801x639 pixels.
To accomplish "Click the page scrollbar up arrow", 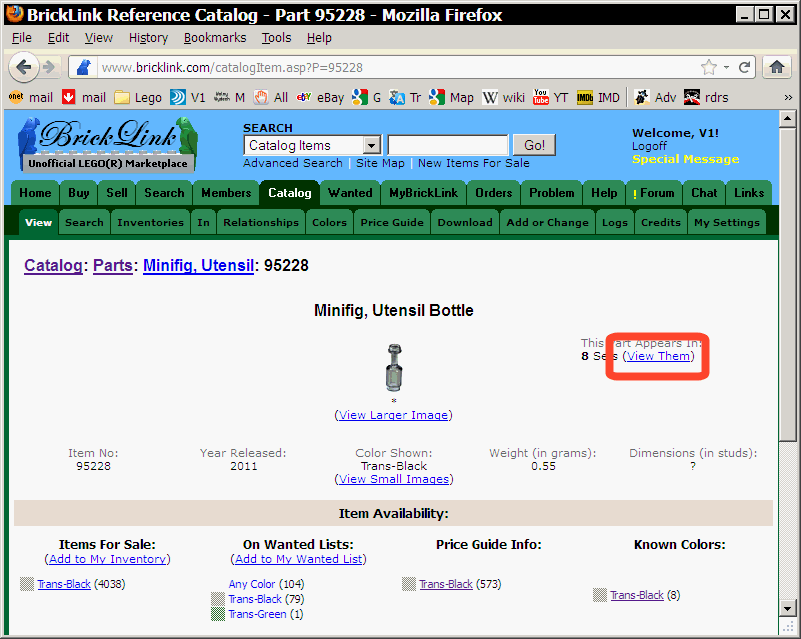I will 787,119.
